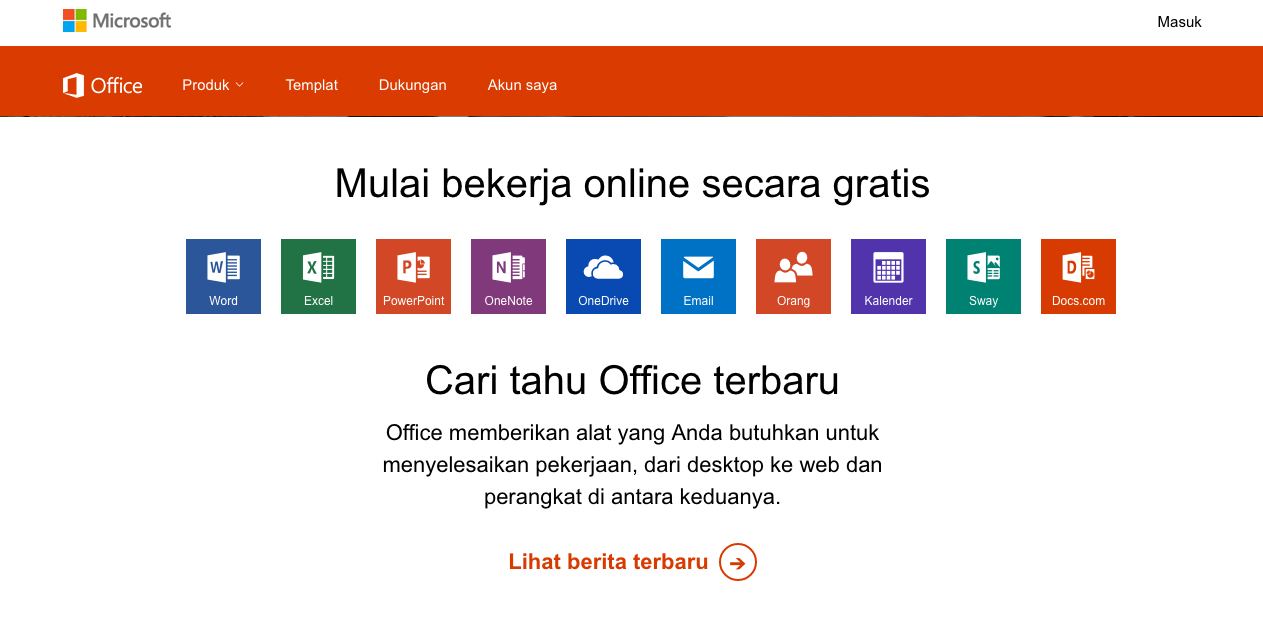Click the Masuk sign-in link
The width and height of the screenshot is (1263, 618).
click(1179, 21)
